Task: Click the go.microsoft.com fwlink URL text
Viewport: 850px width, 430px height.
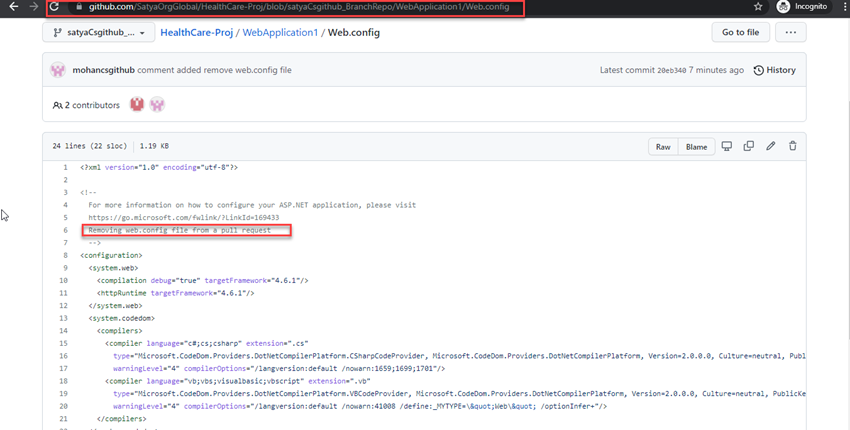Action: [184, 218]
